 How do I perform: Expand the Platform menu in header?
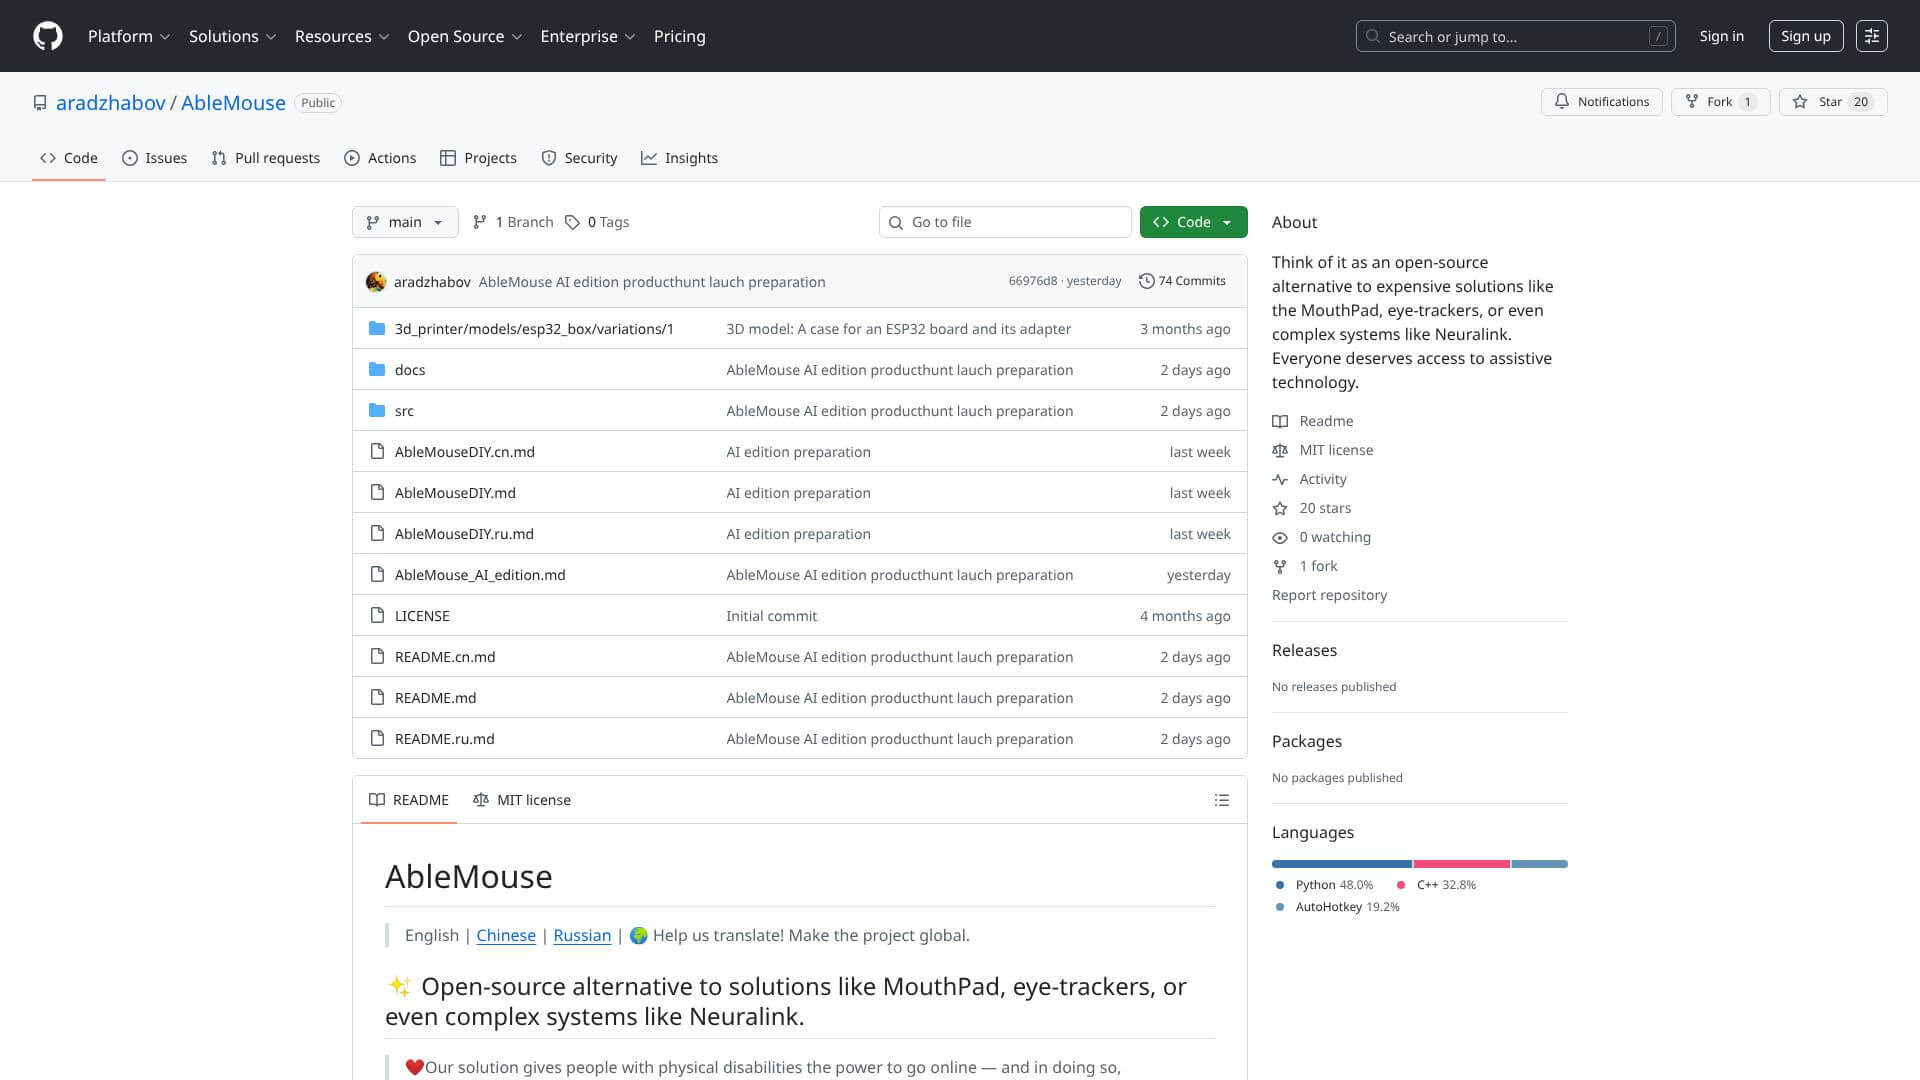click(x=129, y=36)
